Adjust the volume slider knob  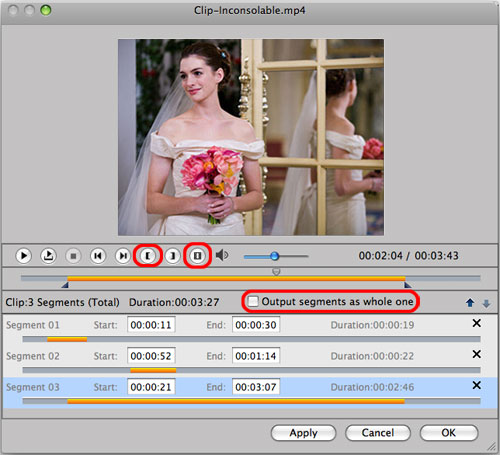tap(274, 256)
